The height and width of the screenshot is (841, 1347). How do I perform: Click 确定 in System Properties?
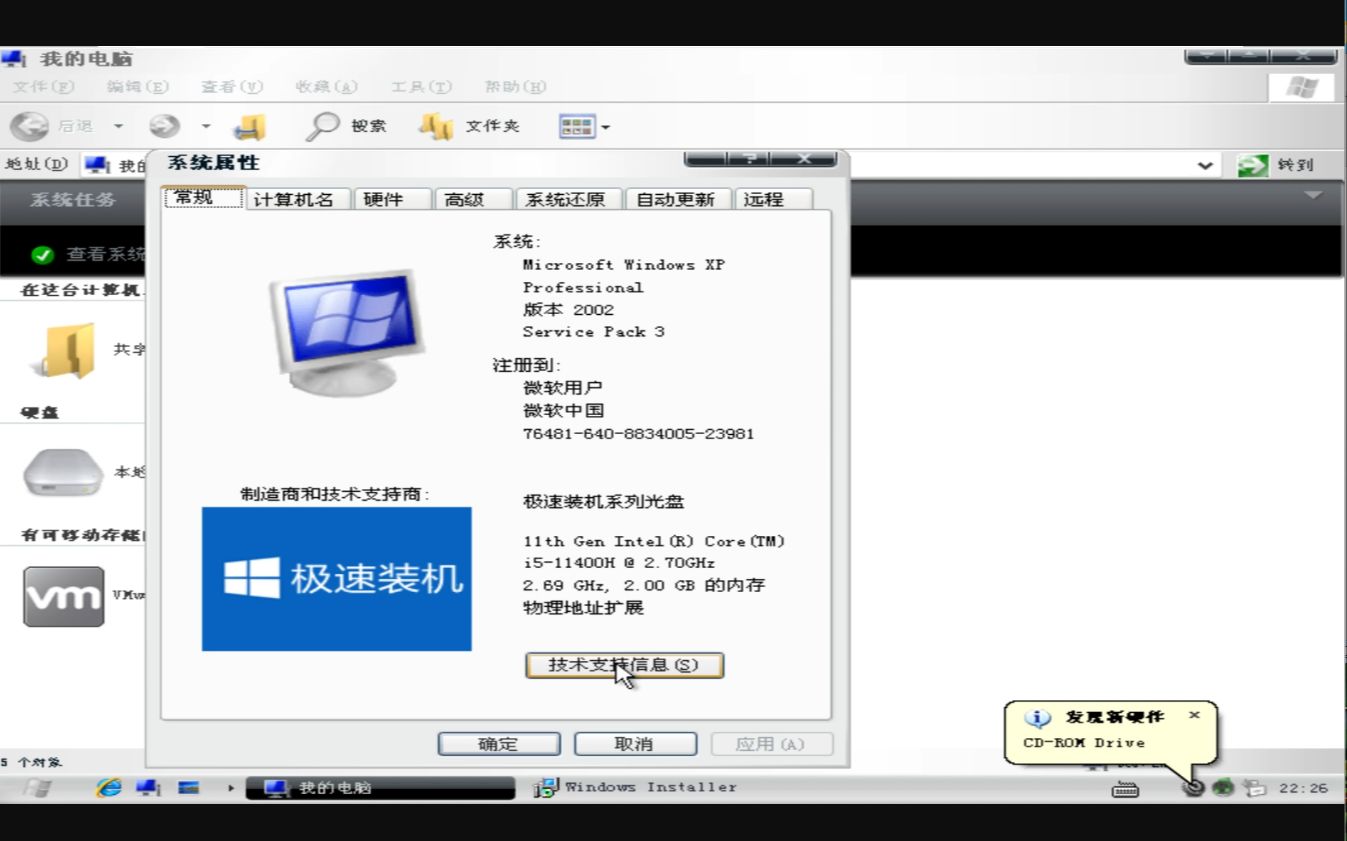498,744
